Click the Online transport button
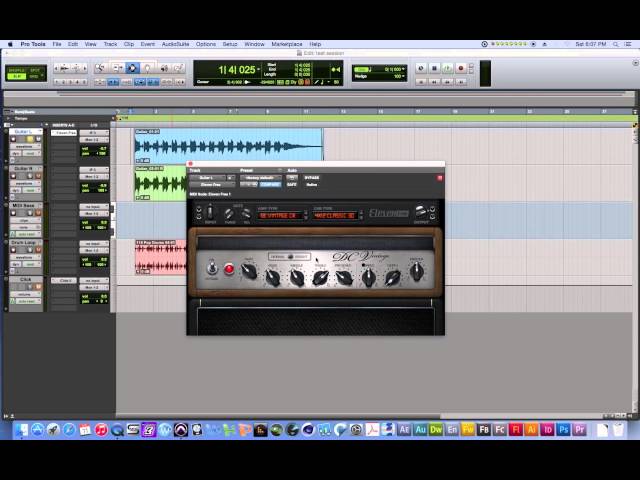 [x=421, y=68]
